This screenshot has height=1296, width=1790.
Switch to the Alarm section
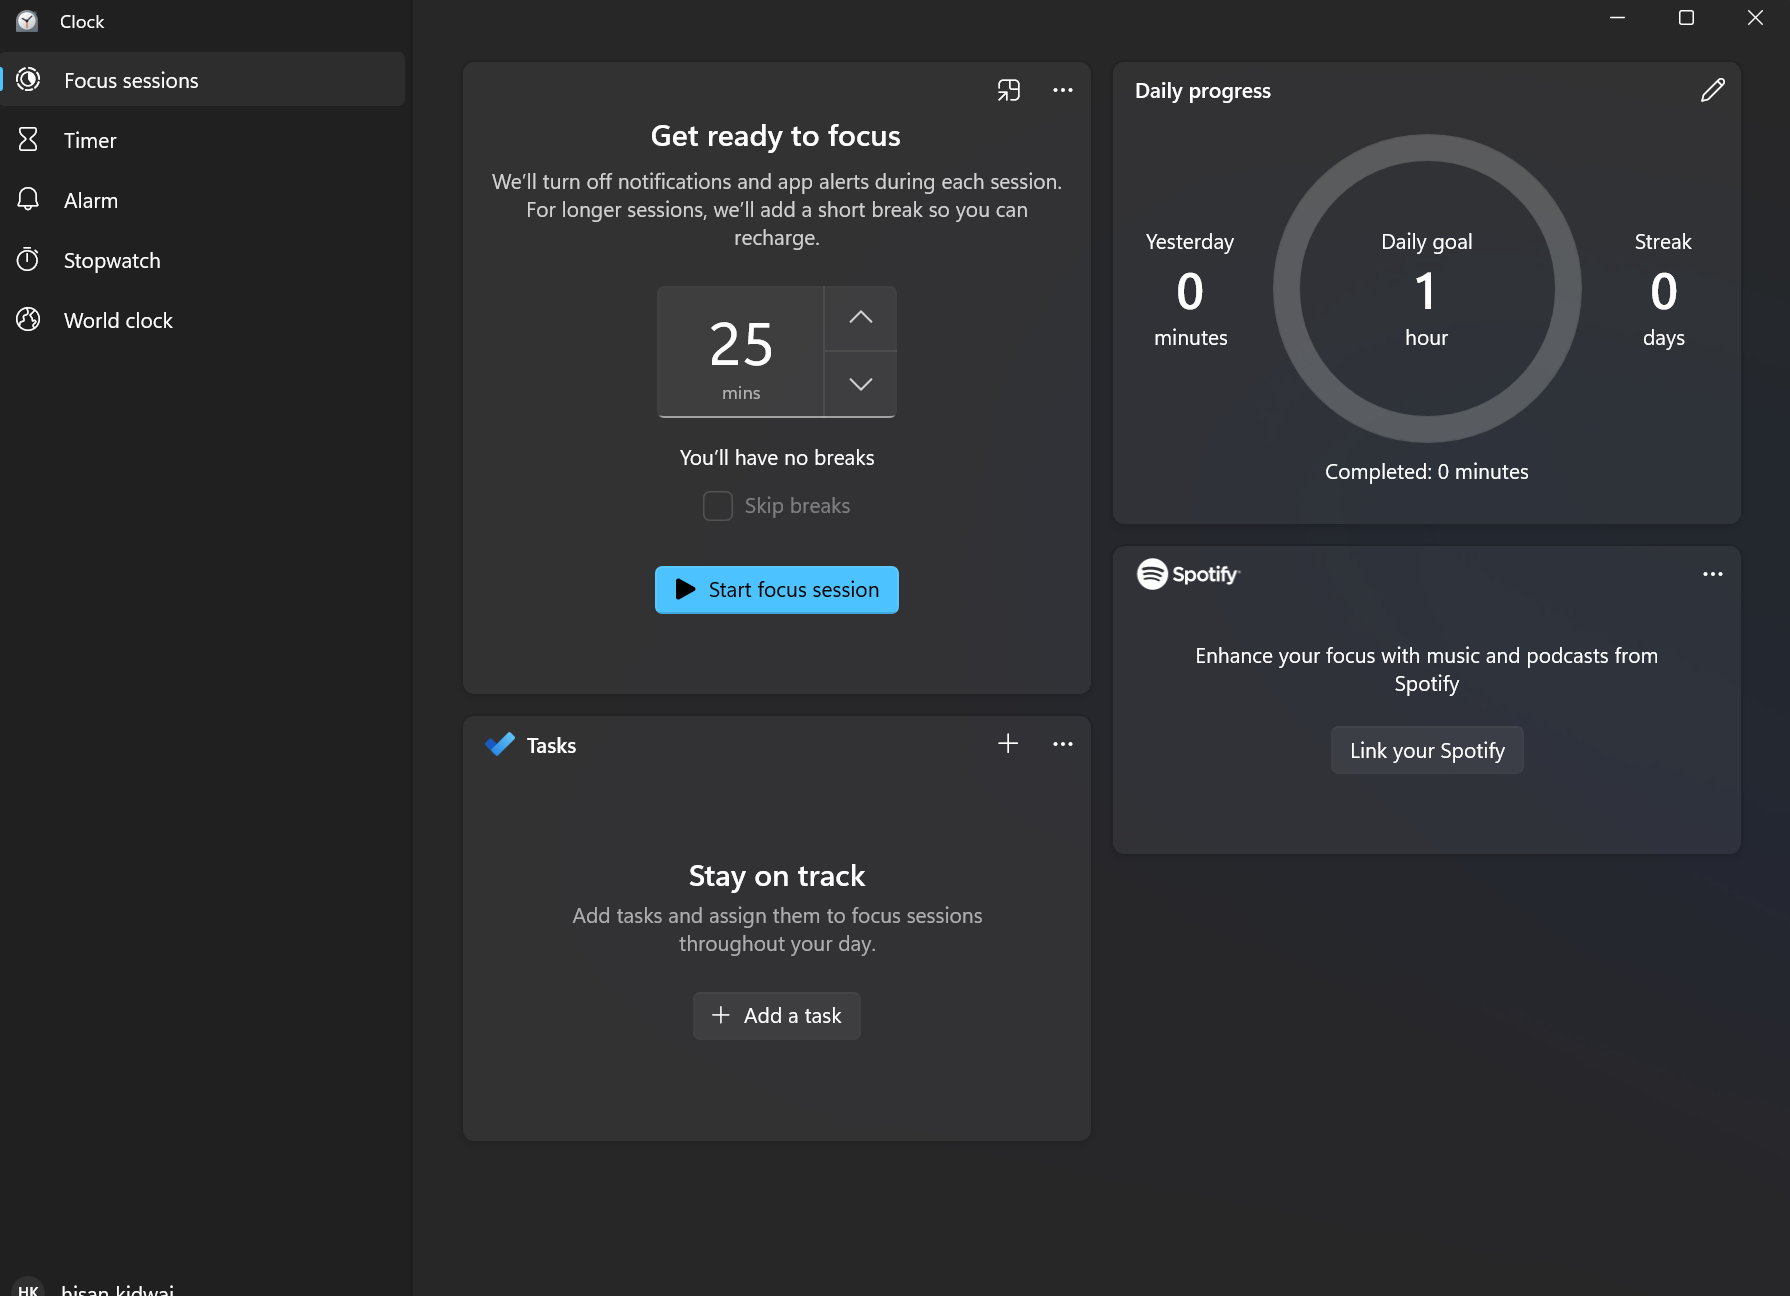[x=92, y=199]
